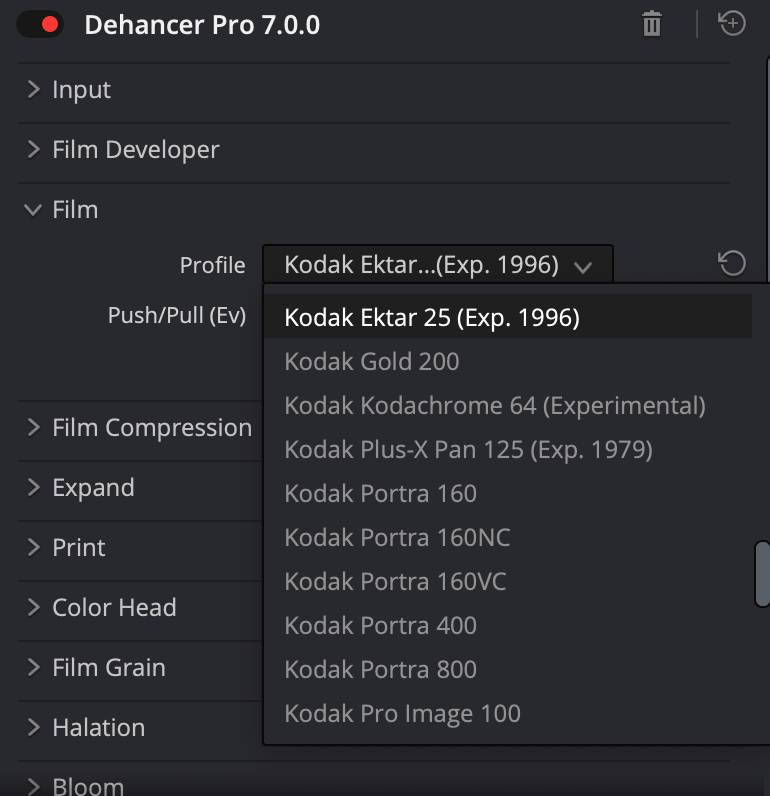The height and width of the screenshot is (796, 770).
Task: Reset the Film Profile parameter
Action: coord(732,264)
